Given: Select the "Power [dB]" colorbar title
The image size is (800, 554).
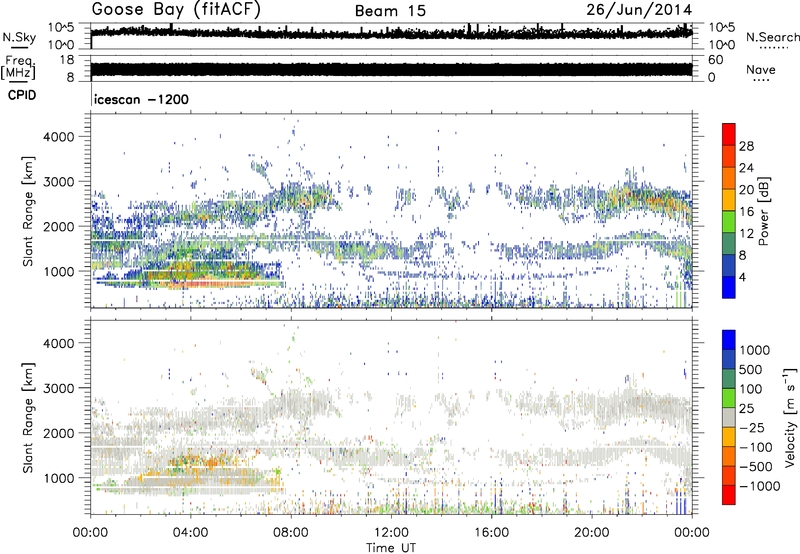Looking at the screenshot, I should [x=763, y=211].
